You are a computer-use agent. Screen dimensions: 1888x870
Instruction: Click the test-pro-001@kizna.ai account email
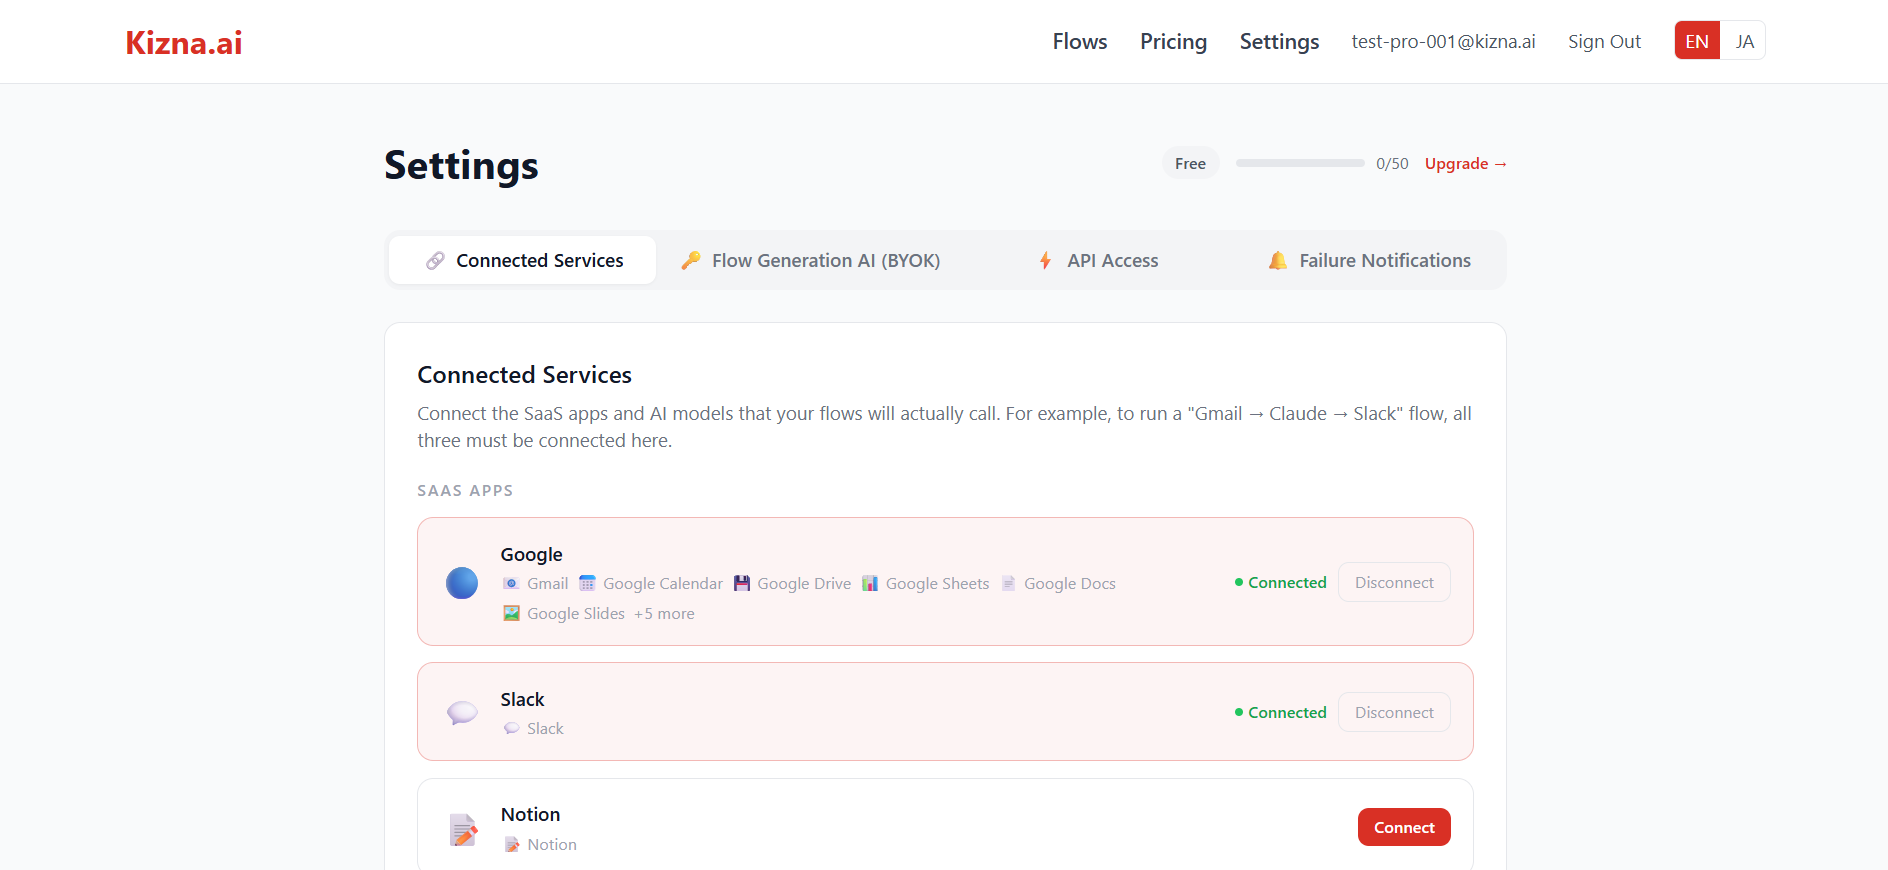[x=1443, y=41]
